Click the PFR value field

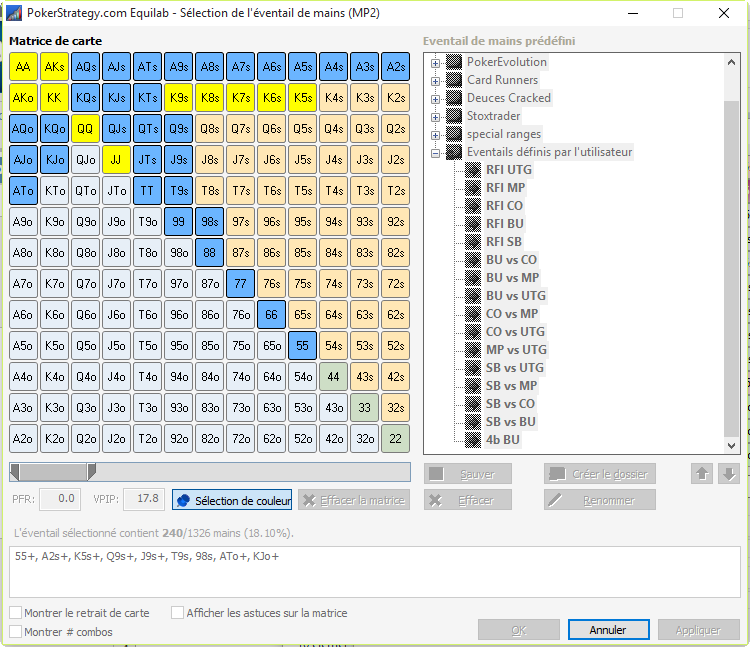pos(60,499)
